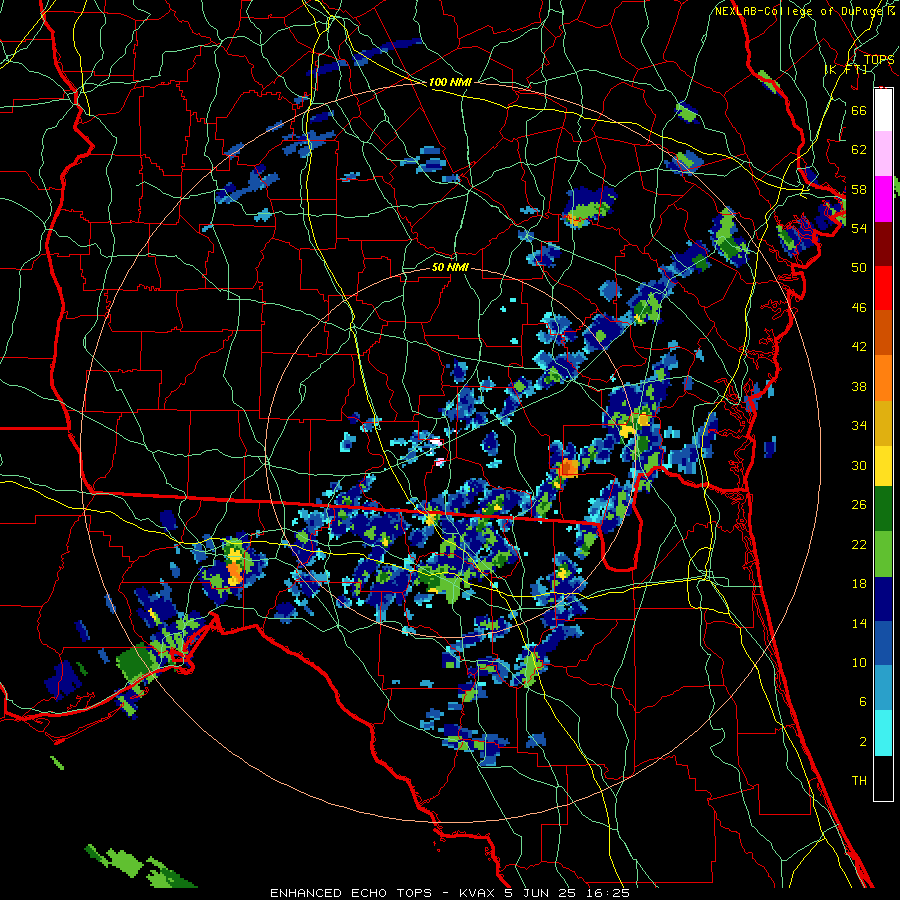Click the legend label 2

point(862,742)
